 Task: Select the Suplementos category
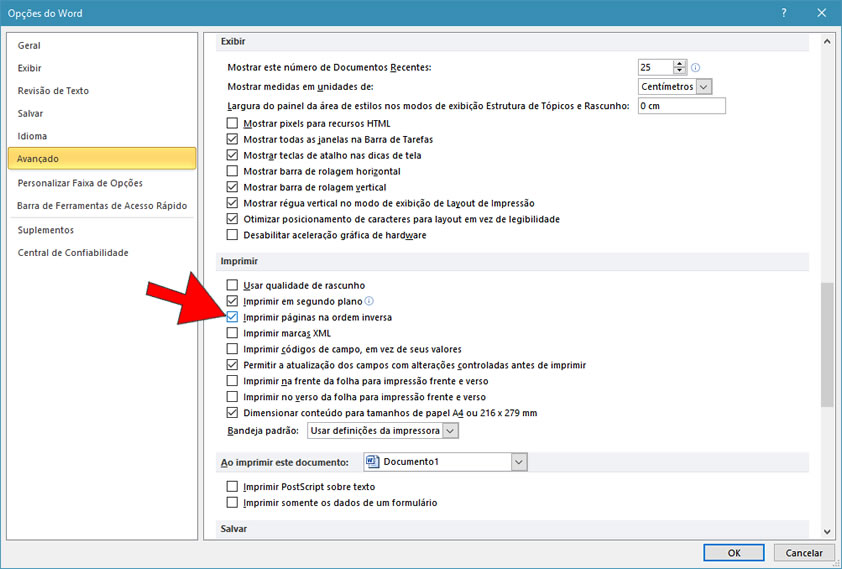coord(102,230)
